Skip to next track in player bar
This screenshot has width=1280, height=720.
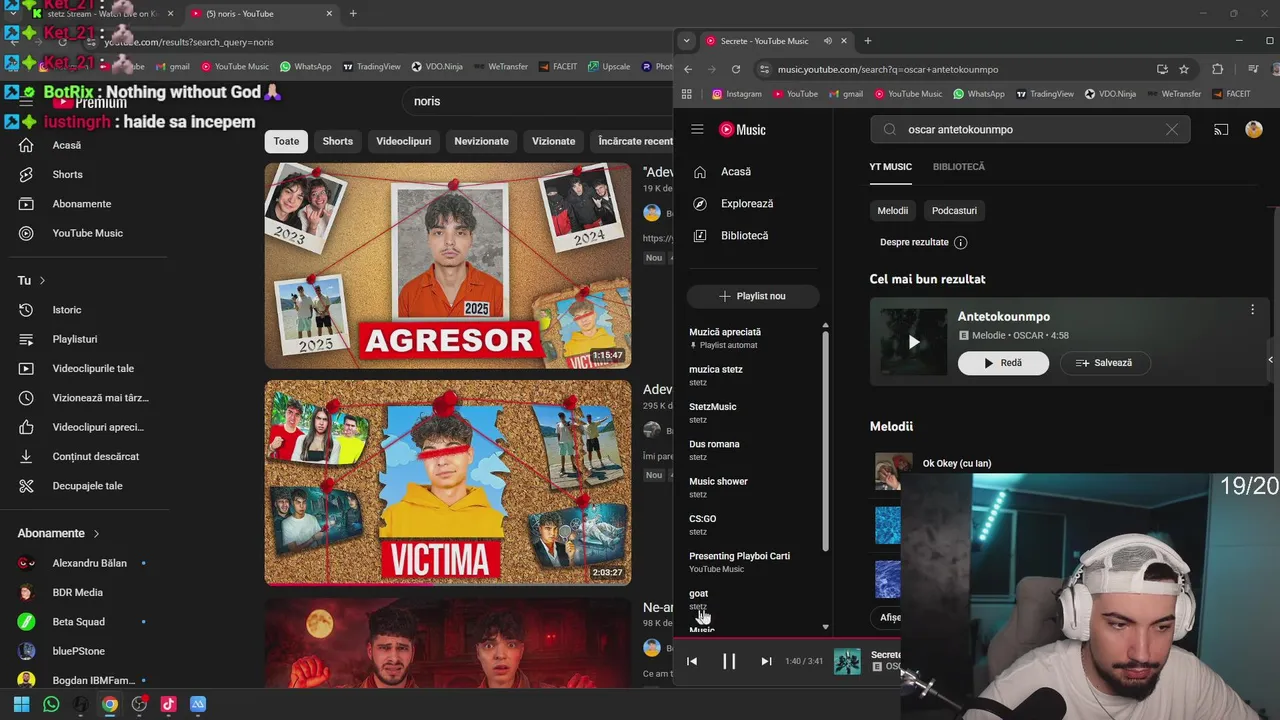(766, 661)
